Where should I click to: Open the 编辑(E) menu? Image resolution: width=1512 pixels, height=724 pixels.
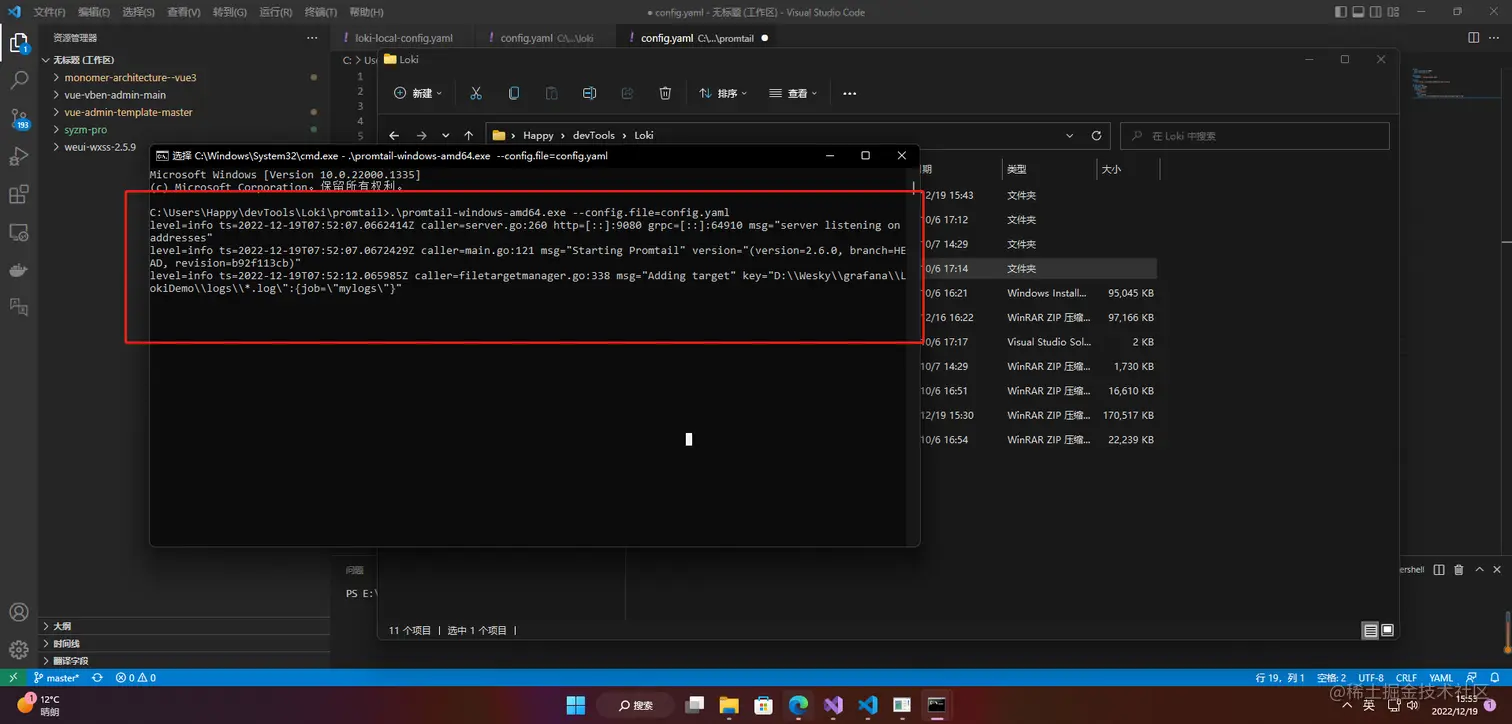coord(94,12)
